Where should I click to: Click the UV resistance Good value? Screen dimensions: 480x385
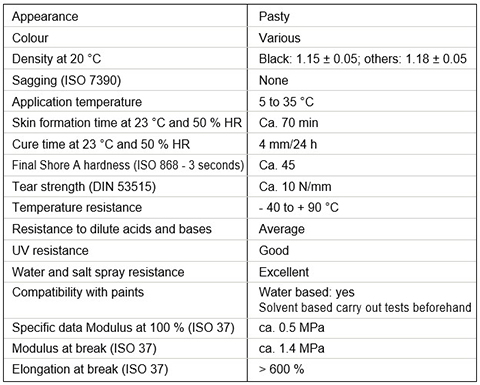(274, 250)
